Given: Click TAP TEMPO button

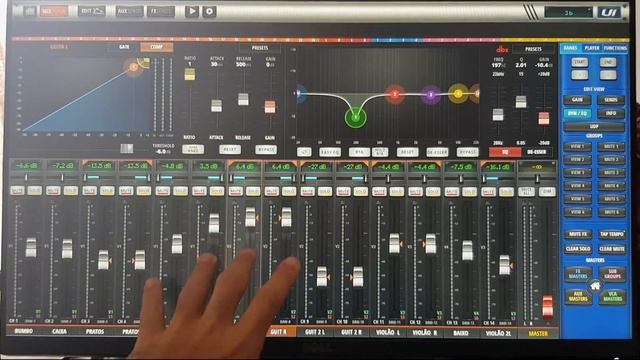Looking at the screenshot, I should coord(611,234).
